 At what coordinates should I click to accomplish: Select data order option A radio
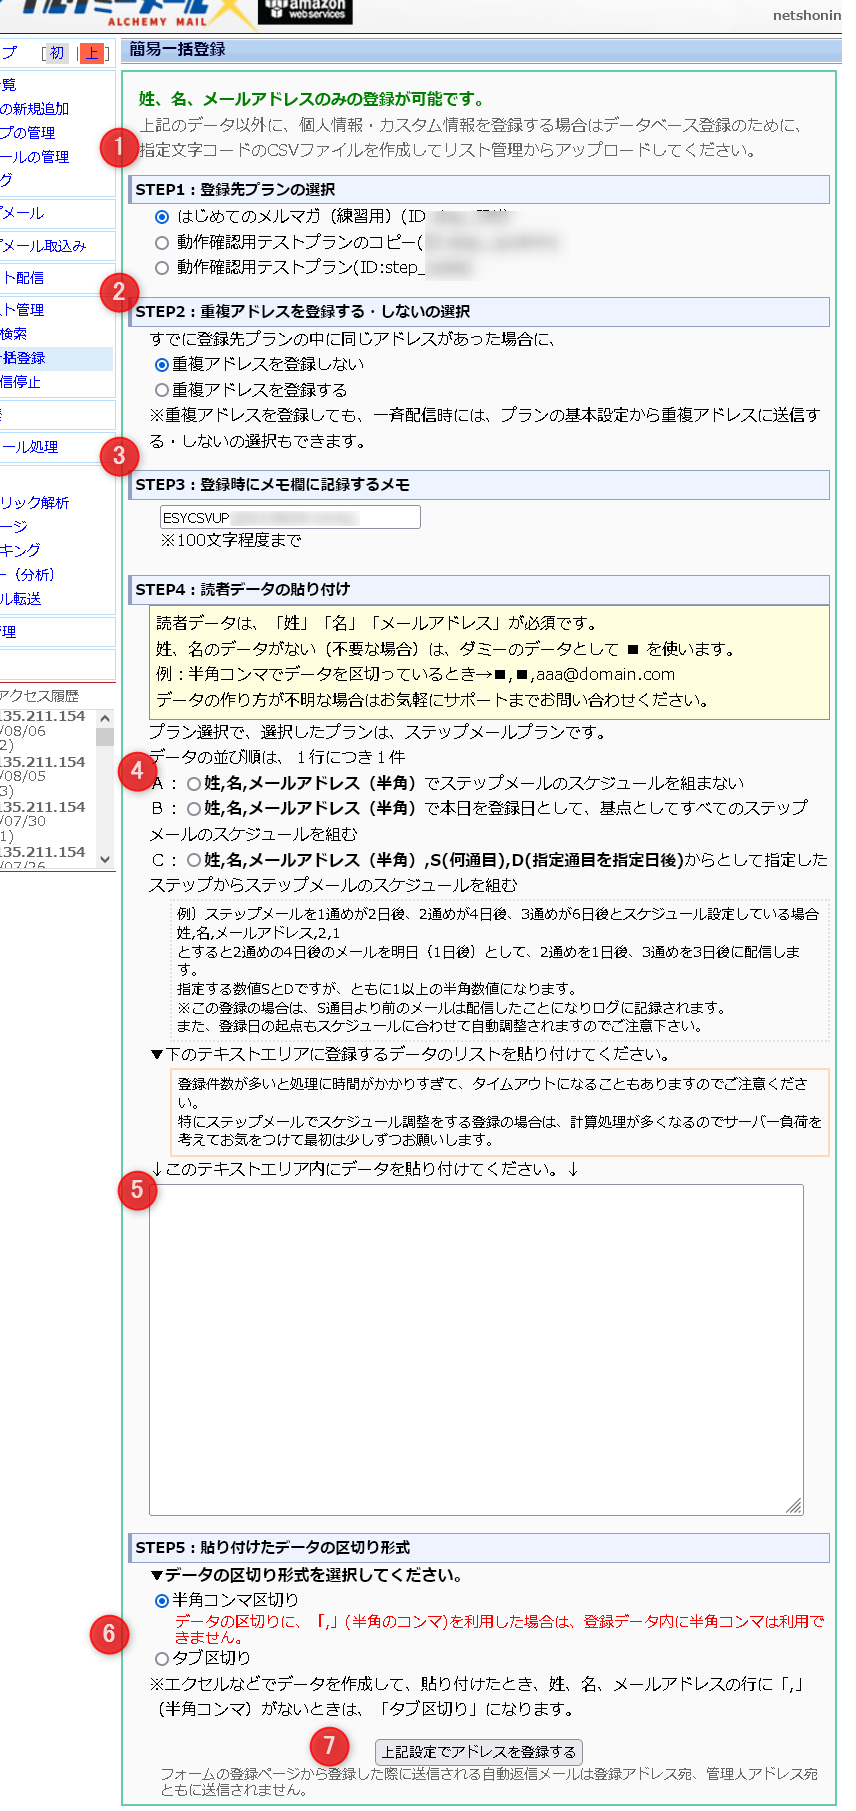(194, 784)
